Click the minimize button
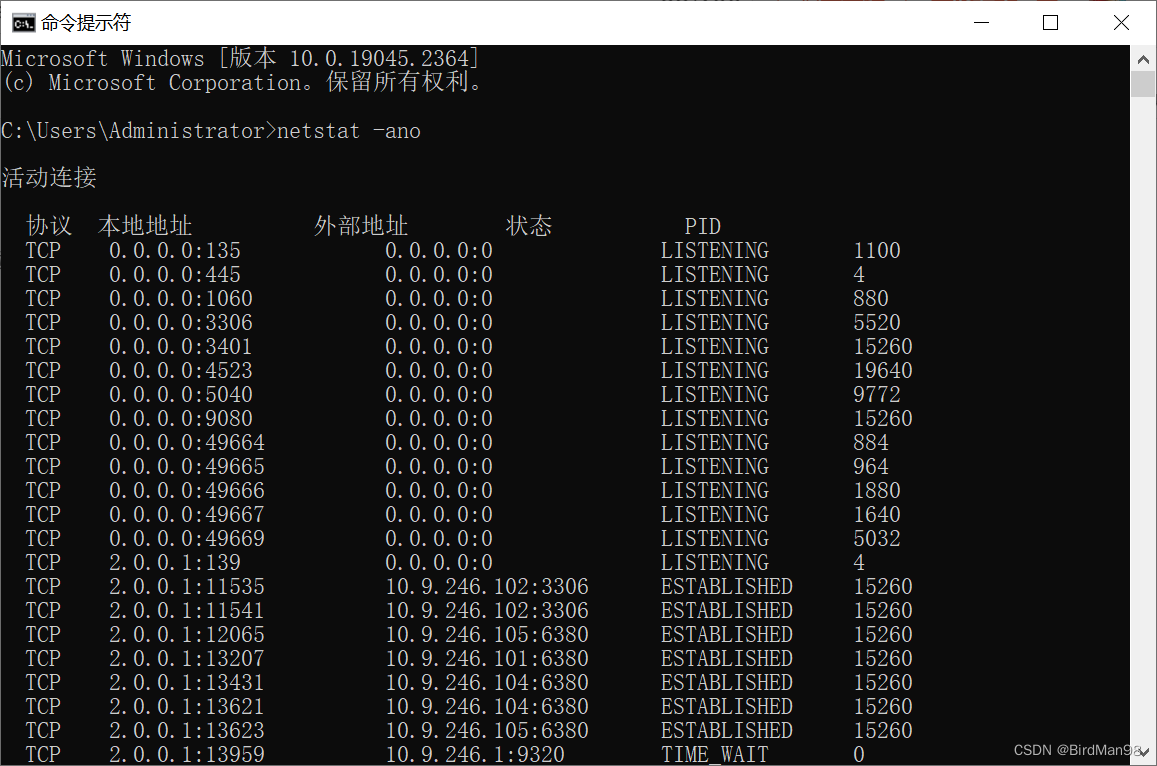 (980, 21)
